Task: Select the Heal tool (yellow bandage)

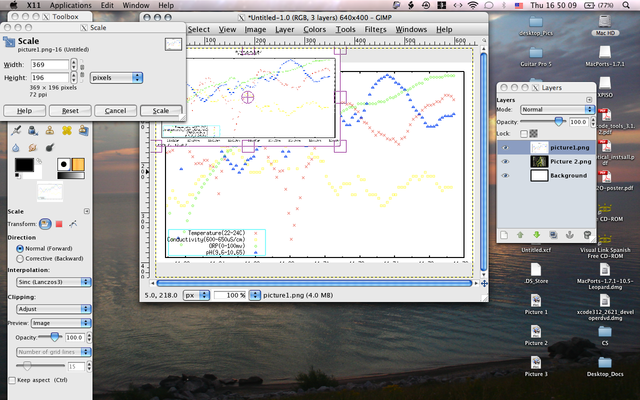Action: click(x=67, y=130)
